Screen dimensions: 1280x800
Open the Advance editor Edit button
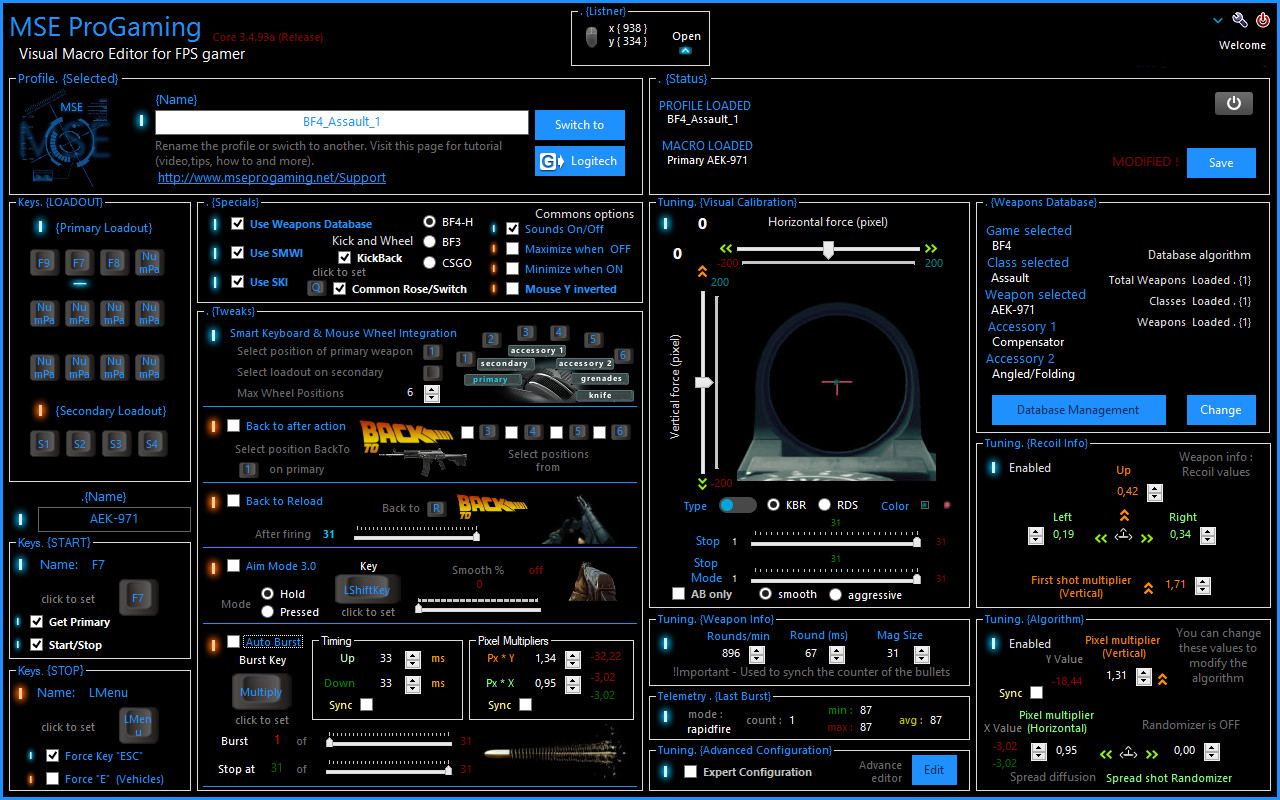click(934, 770)
